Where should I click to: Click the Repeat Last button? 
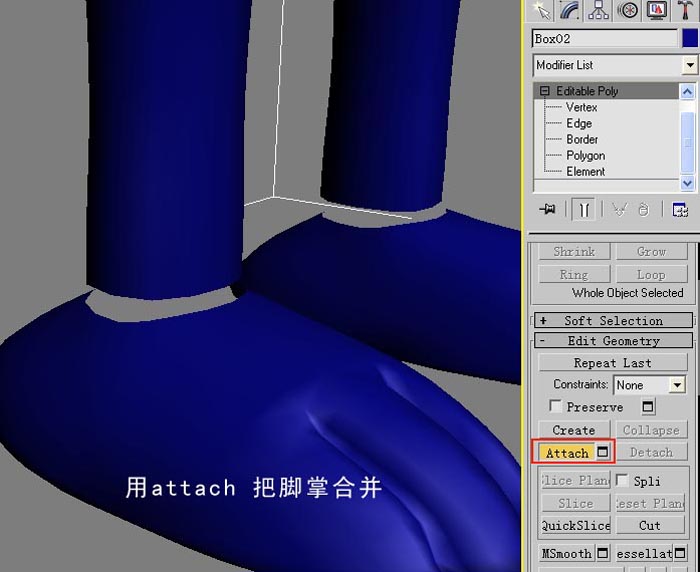(612, 362)
